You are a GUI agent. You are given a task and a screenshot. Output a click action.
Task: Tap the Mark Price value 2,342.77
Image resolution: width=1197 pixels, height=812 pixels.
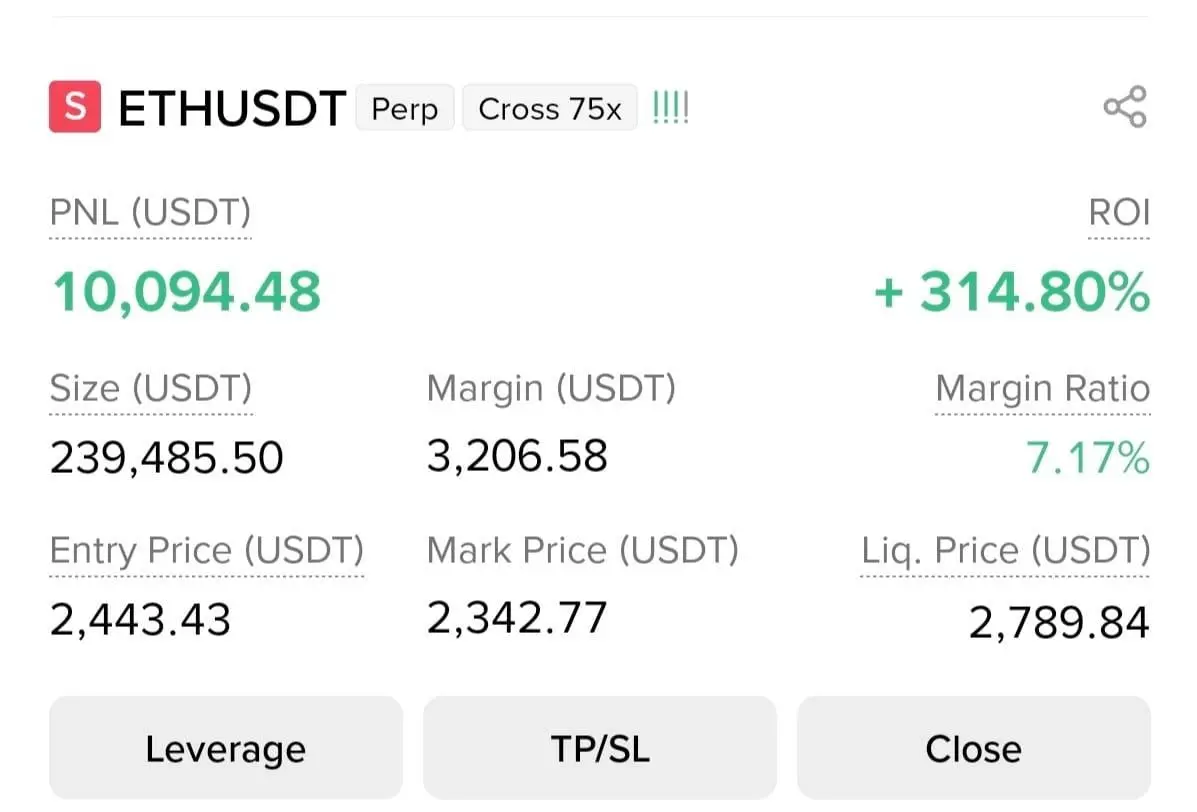pyautogui.click(x=517, y=617)
